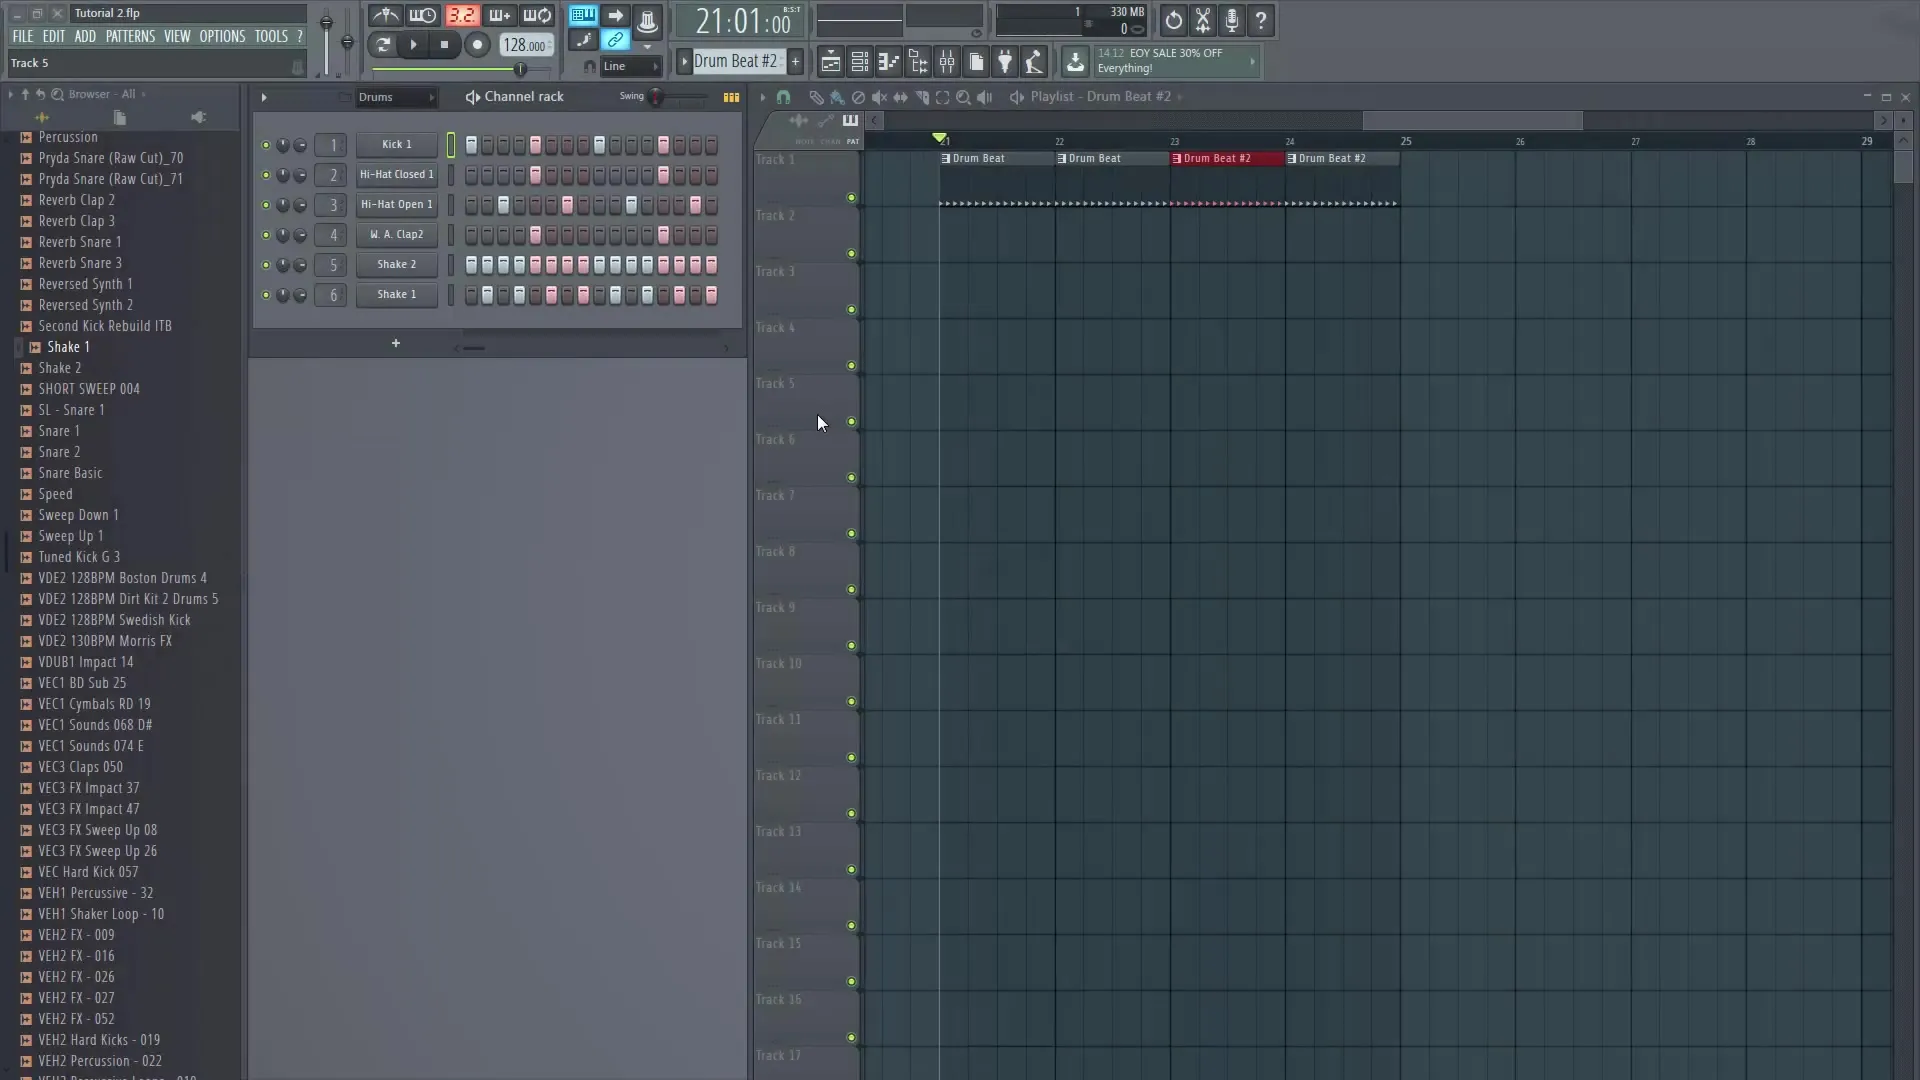The width and height of the screenshot is (1920, 1080).
Task: Select the slice tool in playlist toolbar
Action: point(922,97)
